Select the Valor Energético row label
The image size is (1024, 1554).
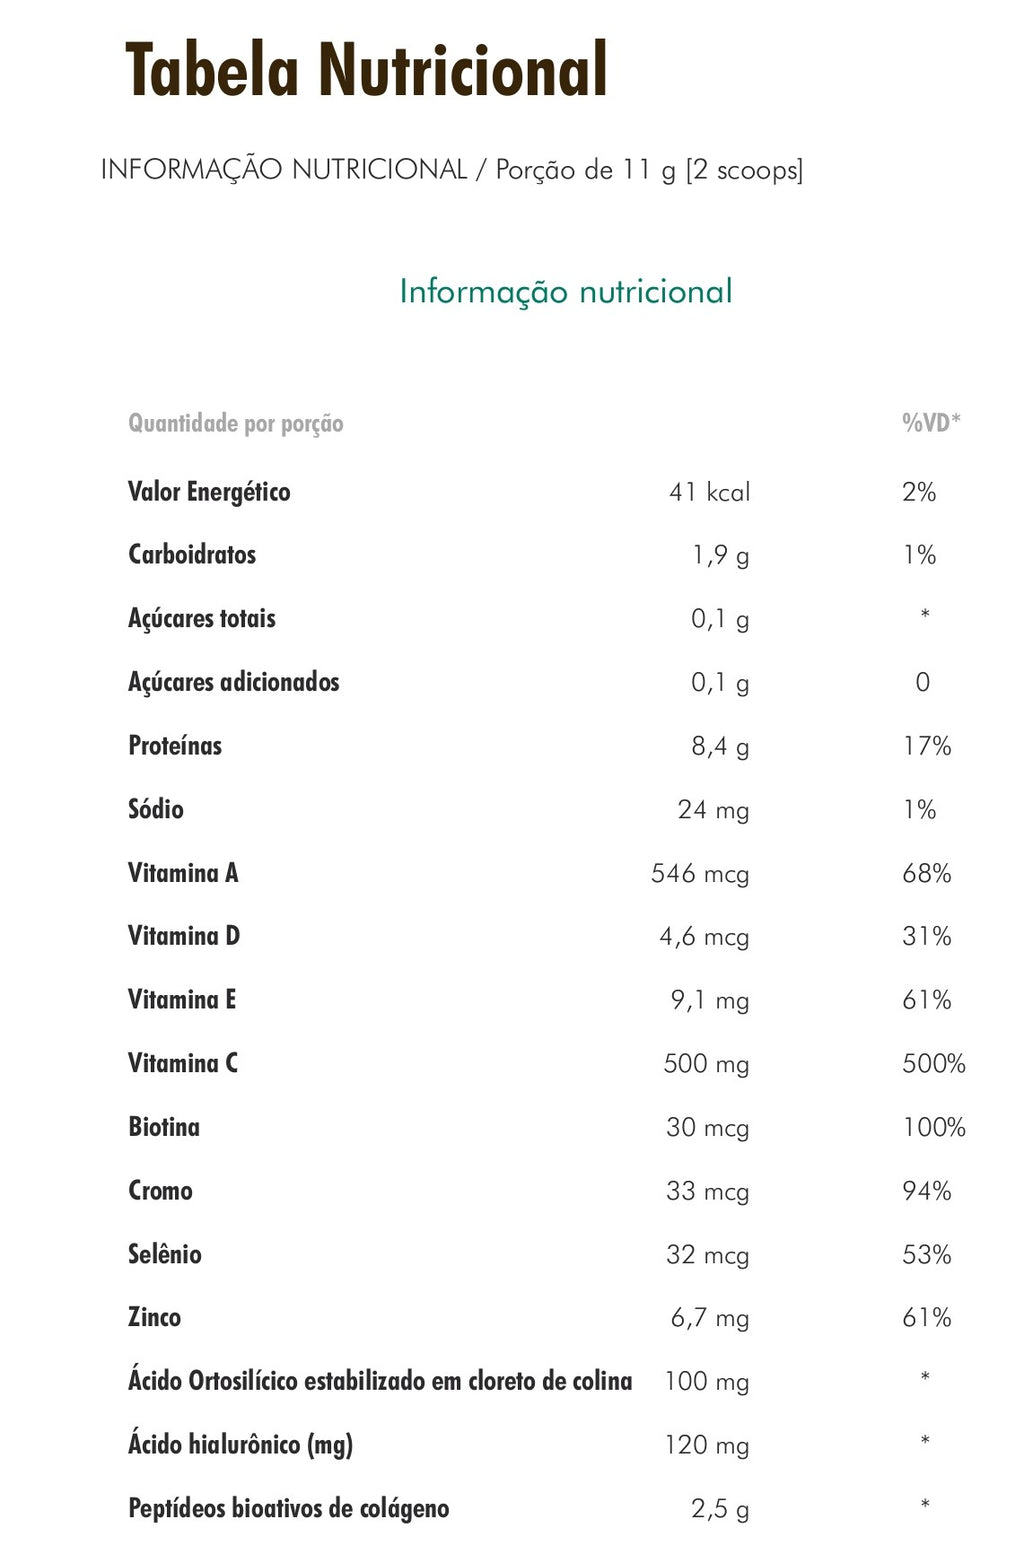(209, 492)
